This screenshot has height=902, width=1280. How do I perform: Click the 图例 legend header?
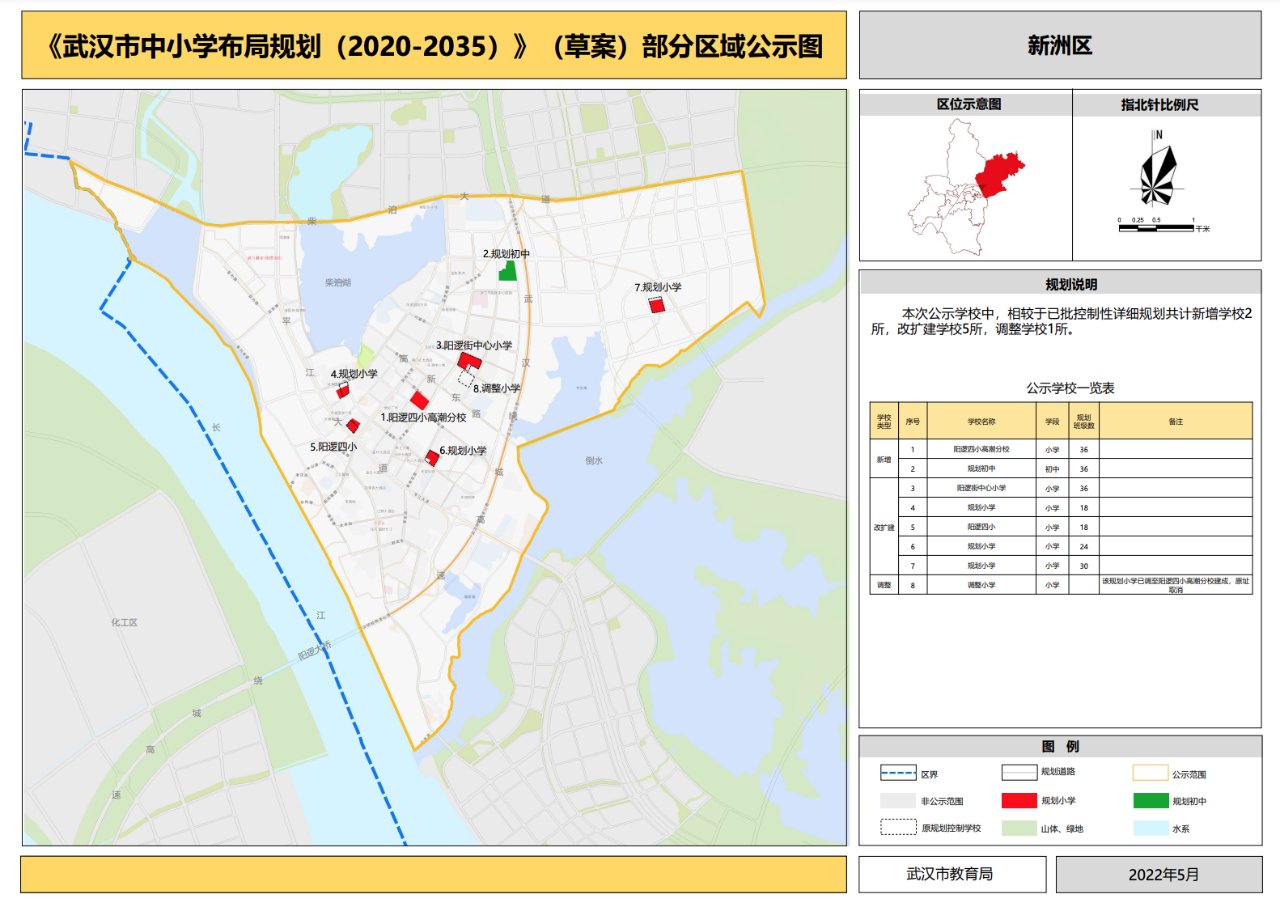tap(1060, 747)
